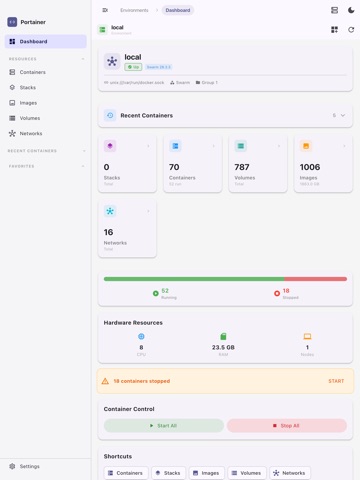
Task: Click the 23.5 GB RAM value
Action: point(223,347)
